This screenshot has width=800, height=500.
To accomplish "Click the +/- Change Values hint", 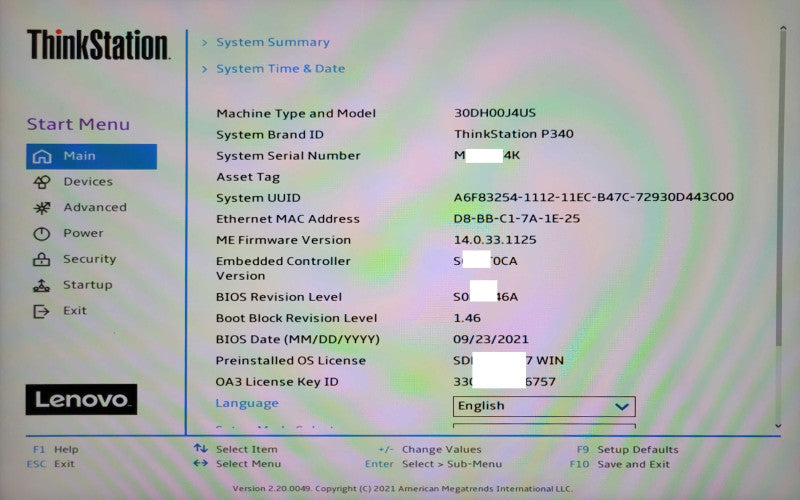I will pyautogui.click(x=430, y=449).
